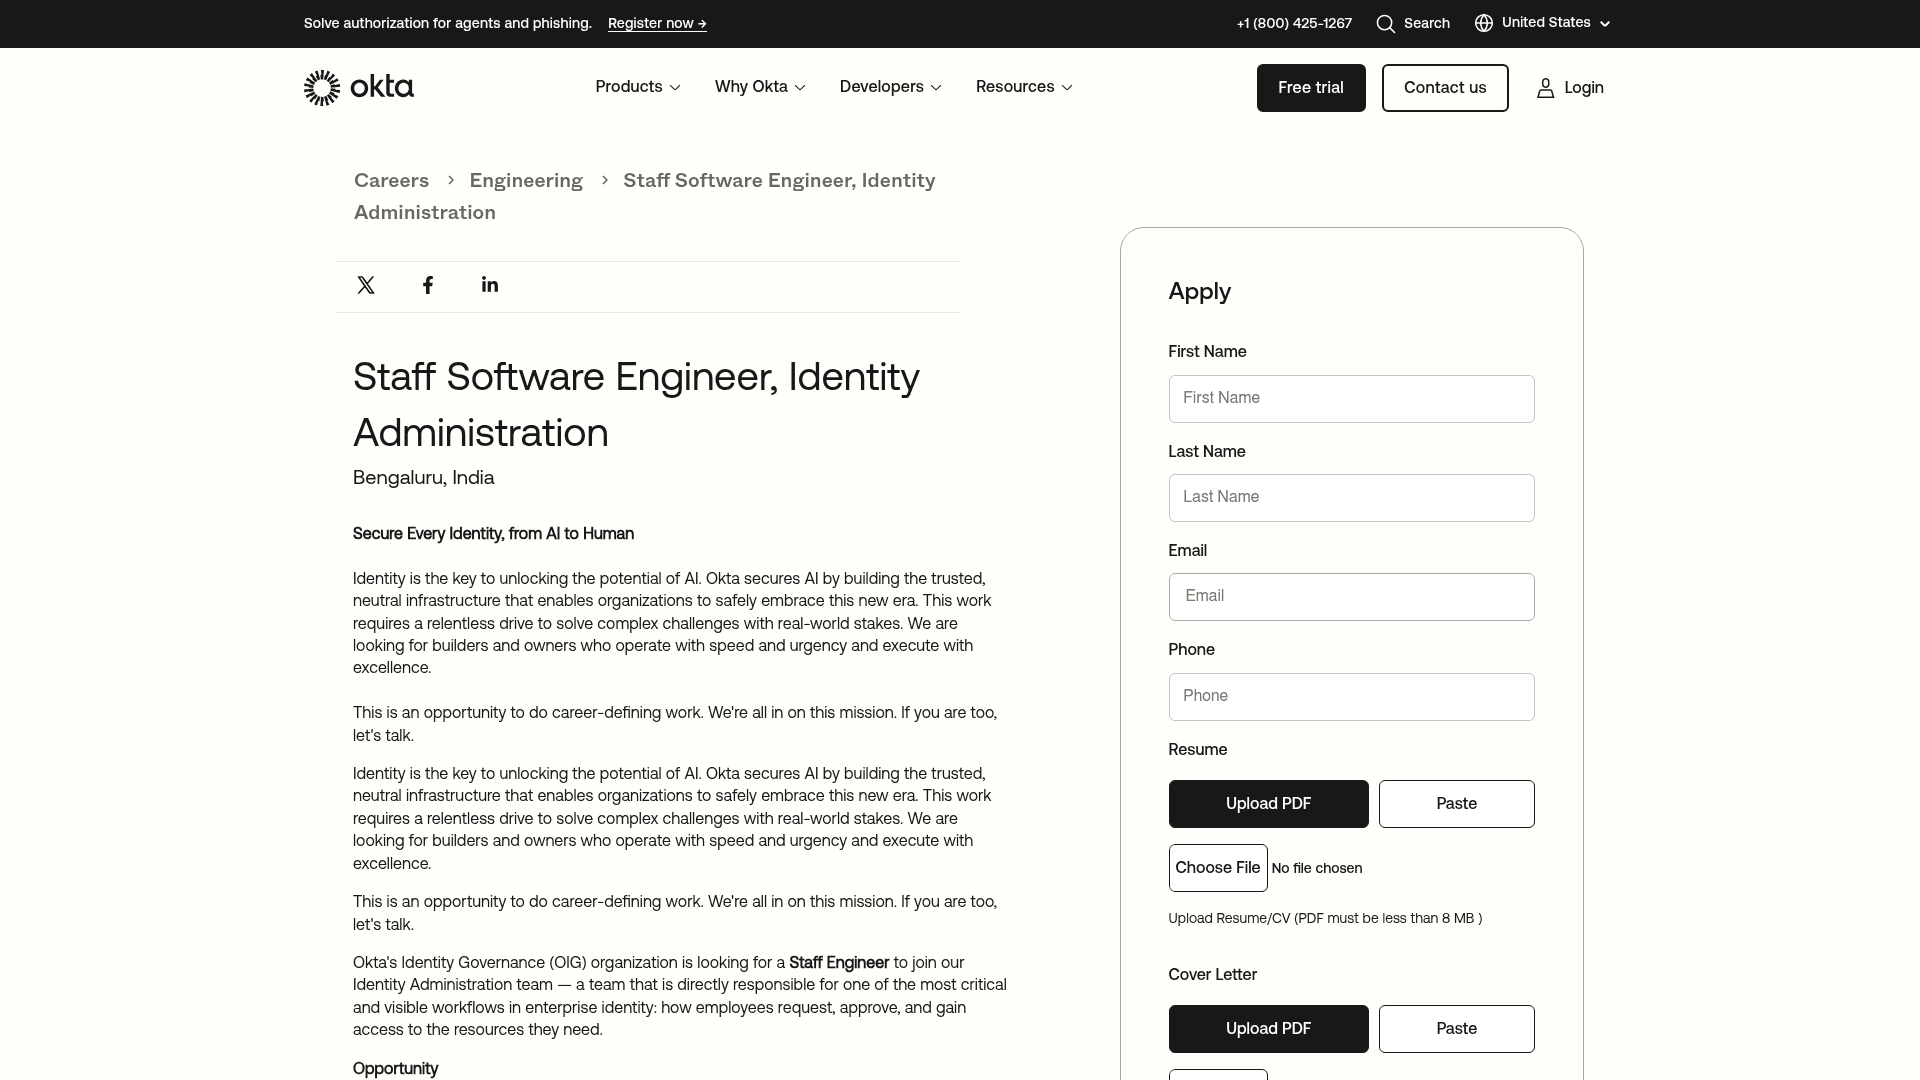Focus the Last Name field
The width and height of the screenshot is (1920, 1080).
click(1351, 498)
